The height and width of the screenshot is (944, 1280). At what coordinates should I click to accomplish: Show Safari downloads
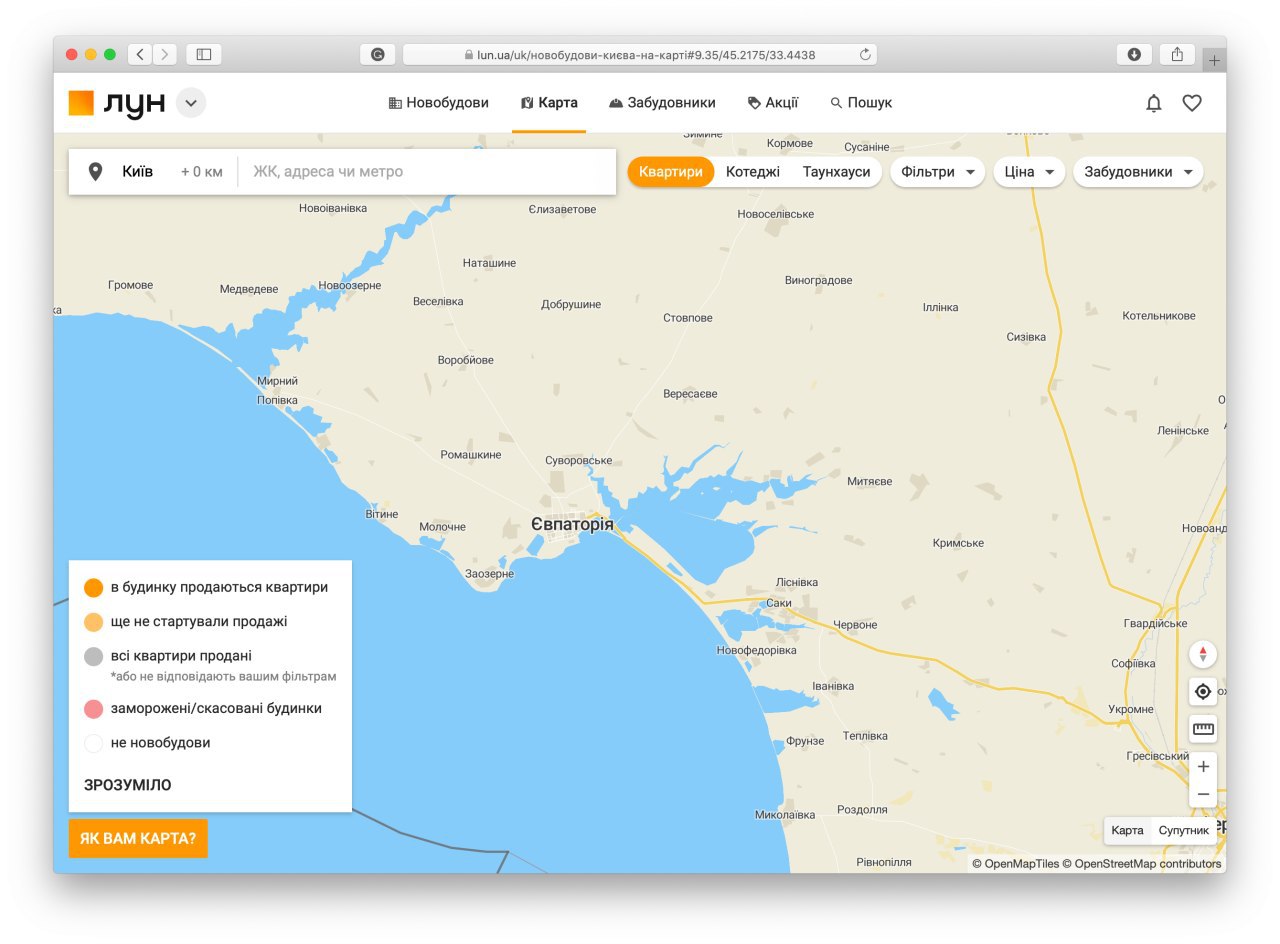click(1134, 54)
